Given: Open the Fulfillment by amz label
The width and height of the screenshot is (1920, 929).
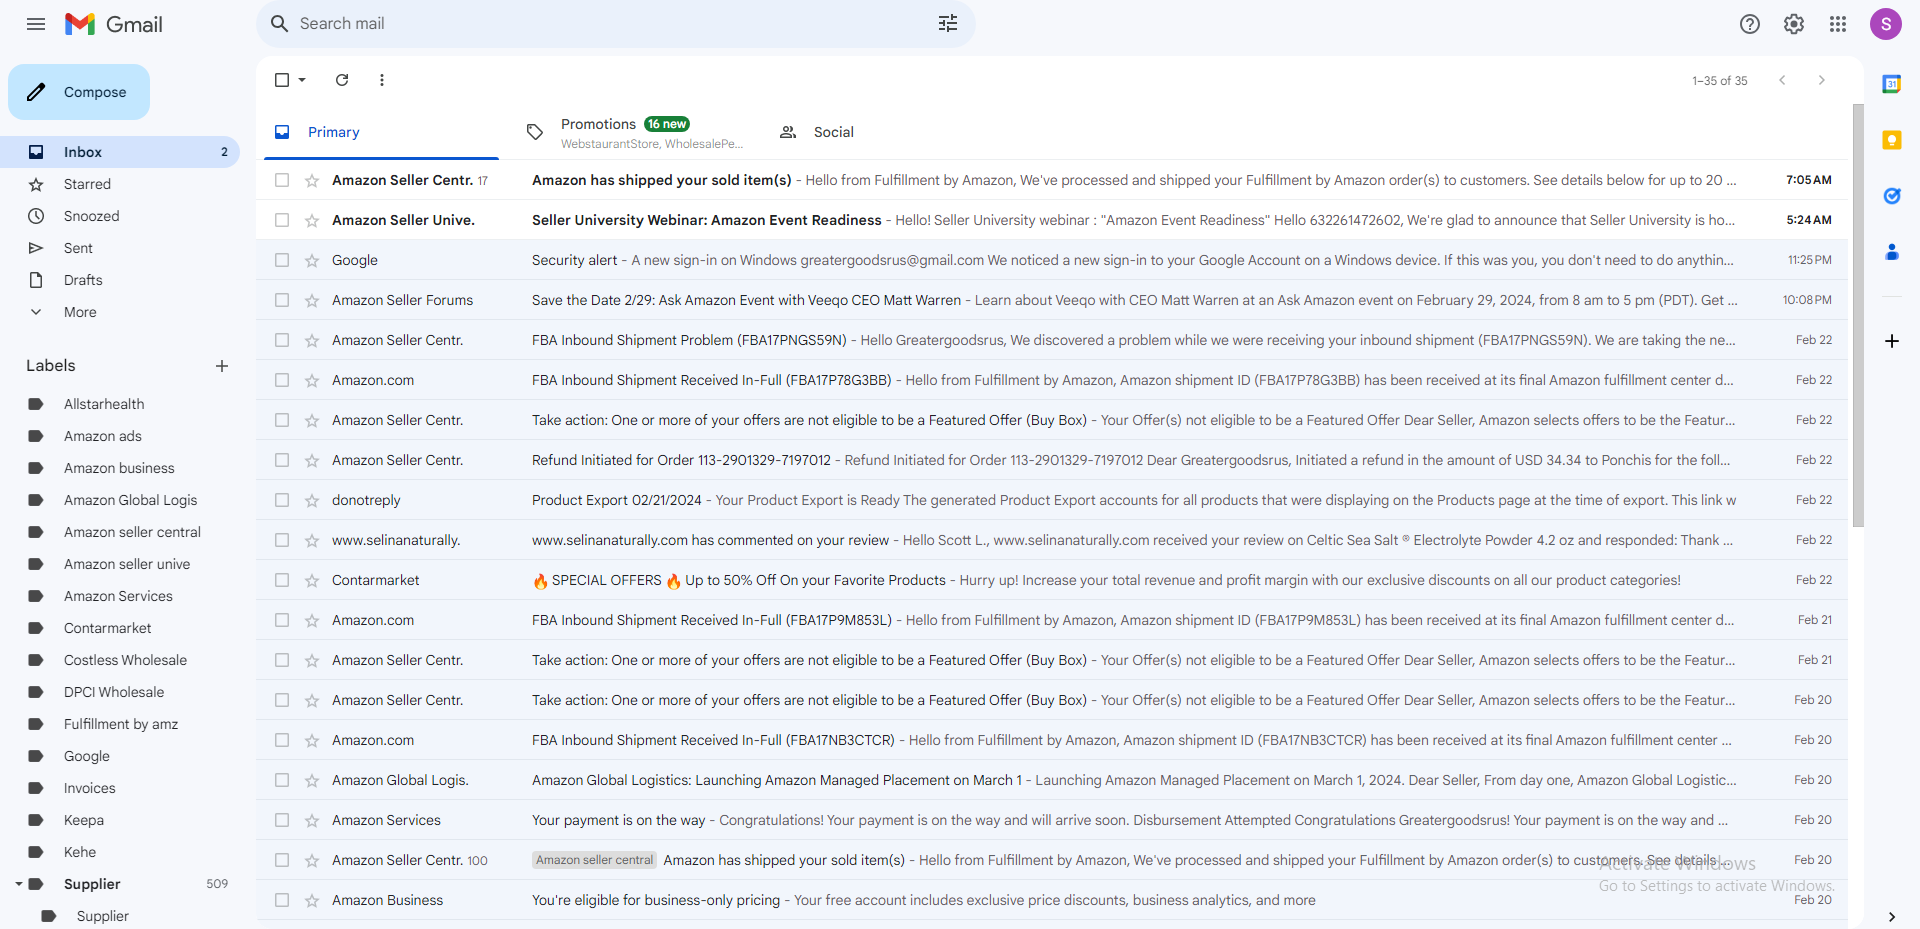Looking at the screenshot, I should [120, 724].
